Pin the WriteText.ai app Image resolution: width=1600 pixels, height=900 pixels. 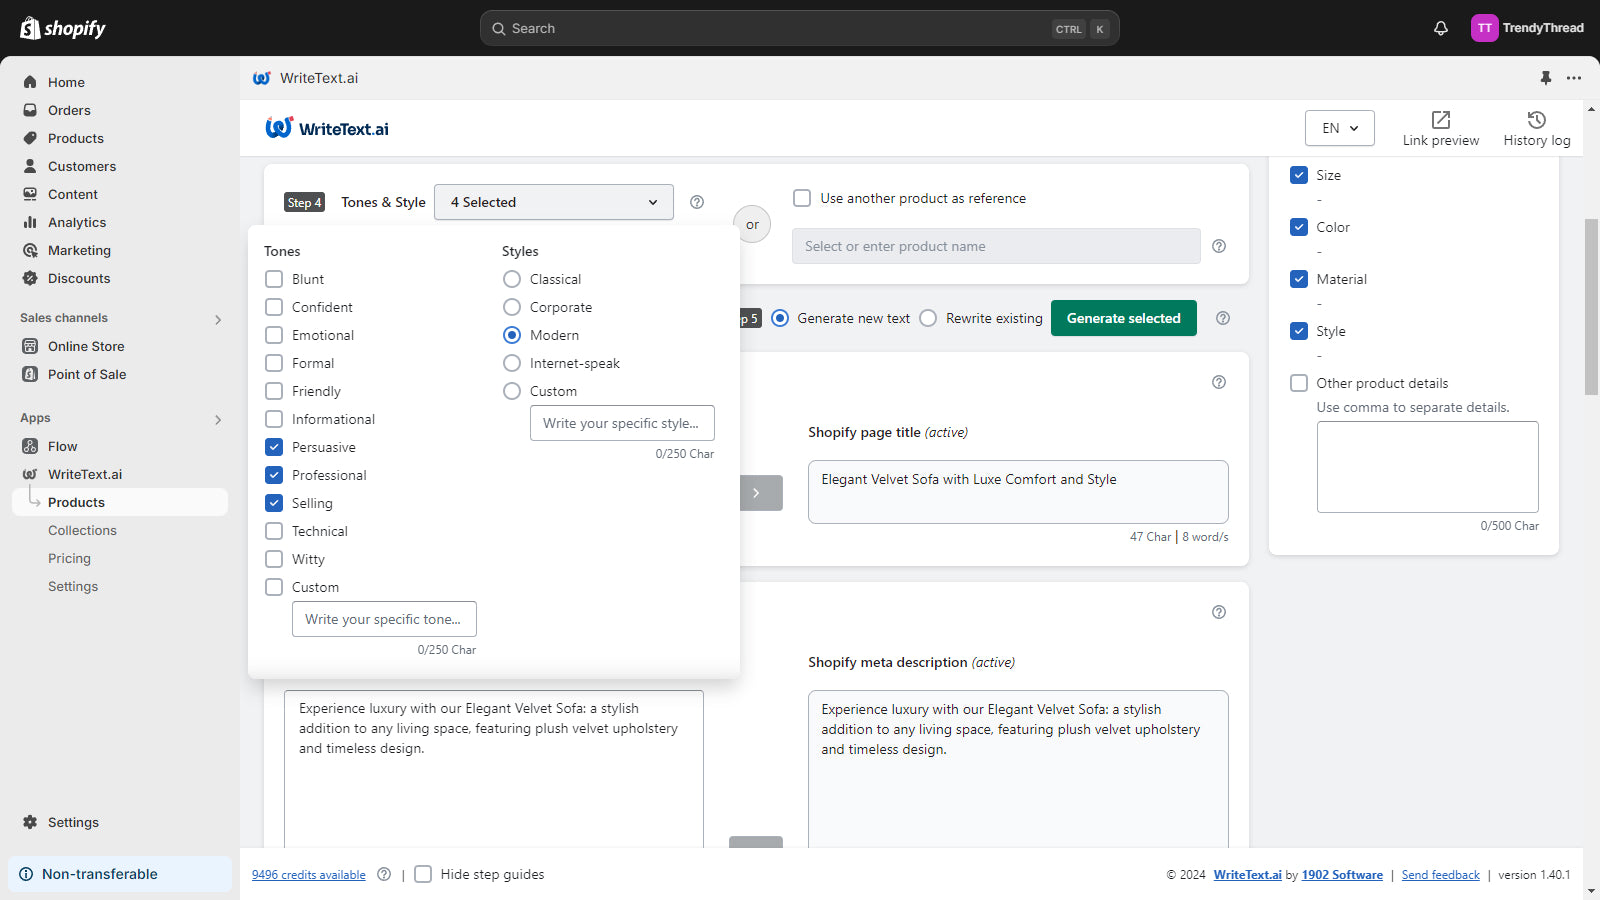click(1546, 78)
